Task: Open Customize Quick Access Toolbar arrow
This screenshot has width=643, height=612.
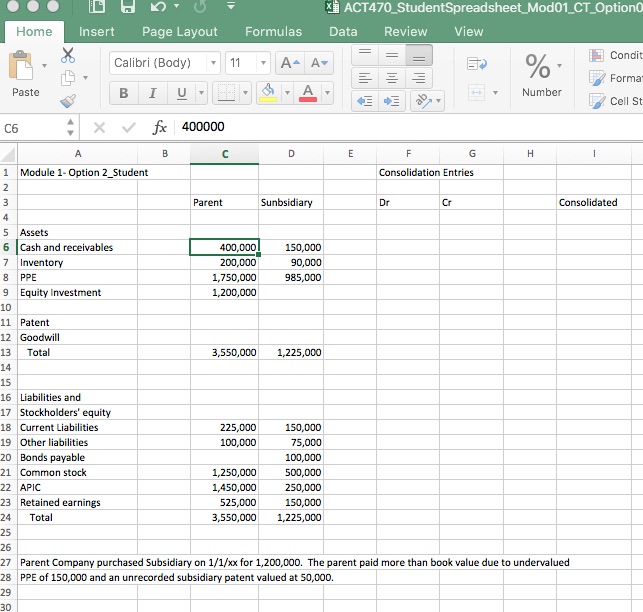Action: coord(231,6)
